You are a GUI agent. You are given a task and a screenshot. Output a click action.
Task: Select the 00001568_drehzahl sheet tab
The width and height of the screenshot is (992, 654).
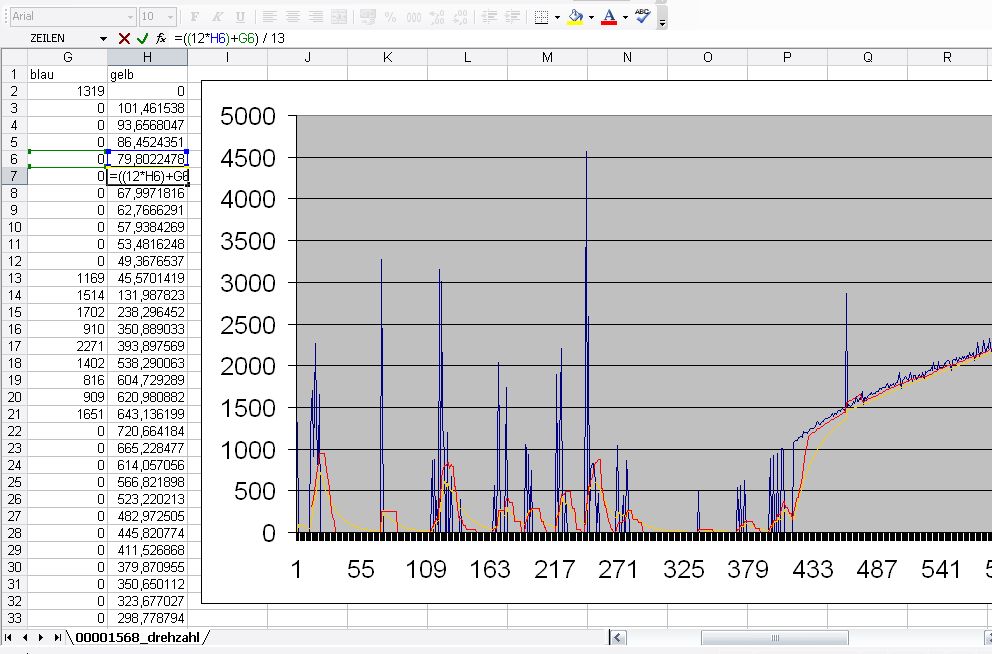137,637
